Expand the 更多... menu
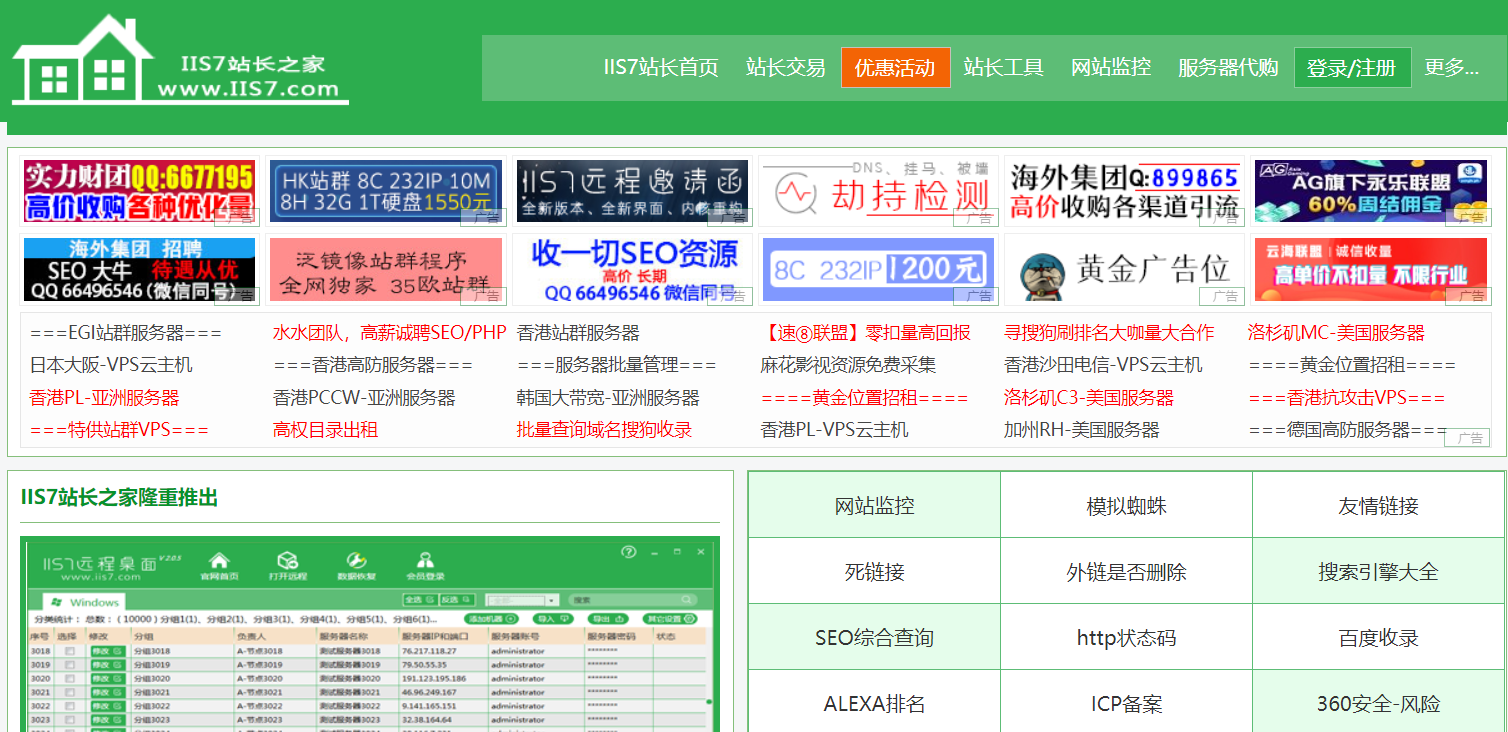1508x732 pixels. point(1452,68)
